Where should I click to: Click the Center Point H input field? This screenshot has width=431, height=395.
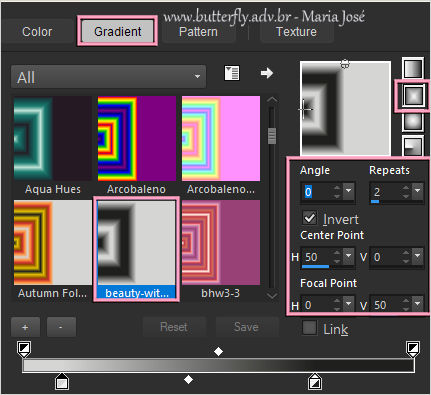[x=317, y=257]
